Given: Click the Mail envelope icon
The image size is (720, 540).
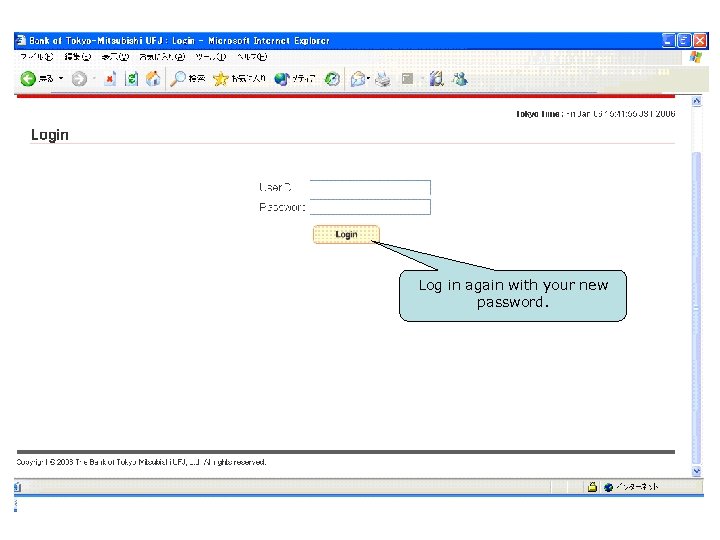Looking at the screenshot, I should pyautogui.click(x=358, y=79).
